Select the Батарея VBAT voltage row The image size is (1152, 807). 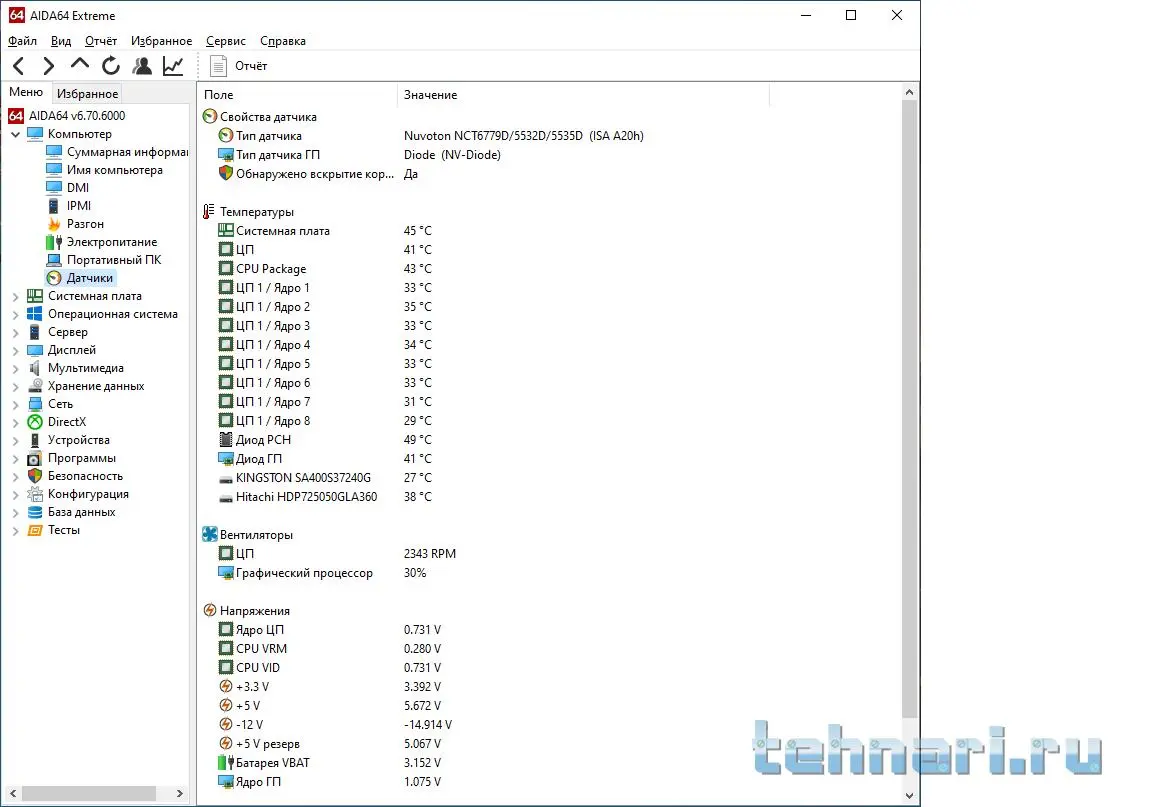(x=329, y=762)
